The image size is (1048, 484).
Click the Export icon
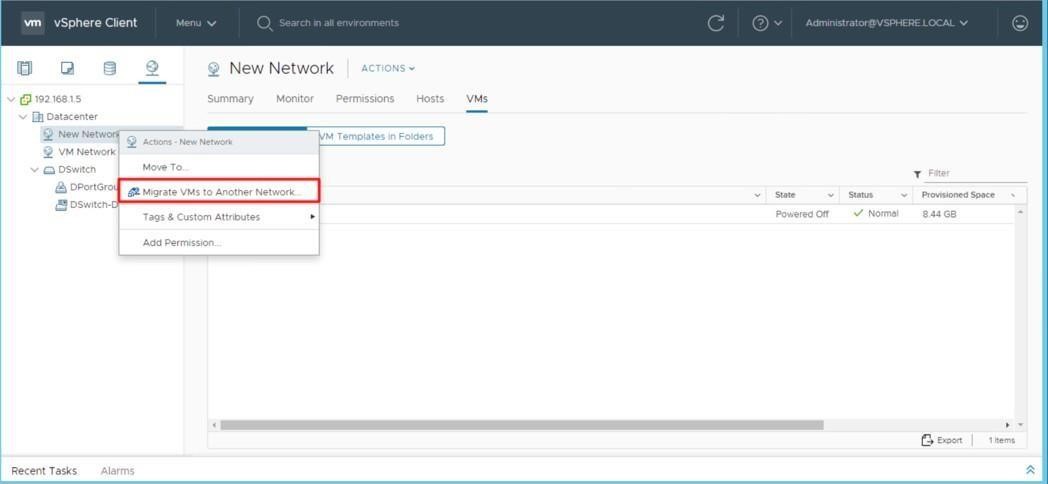[927, 440]
